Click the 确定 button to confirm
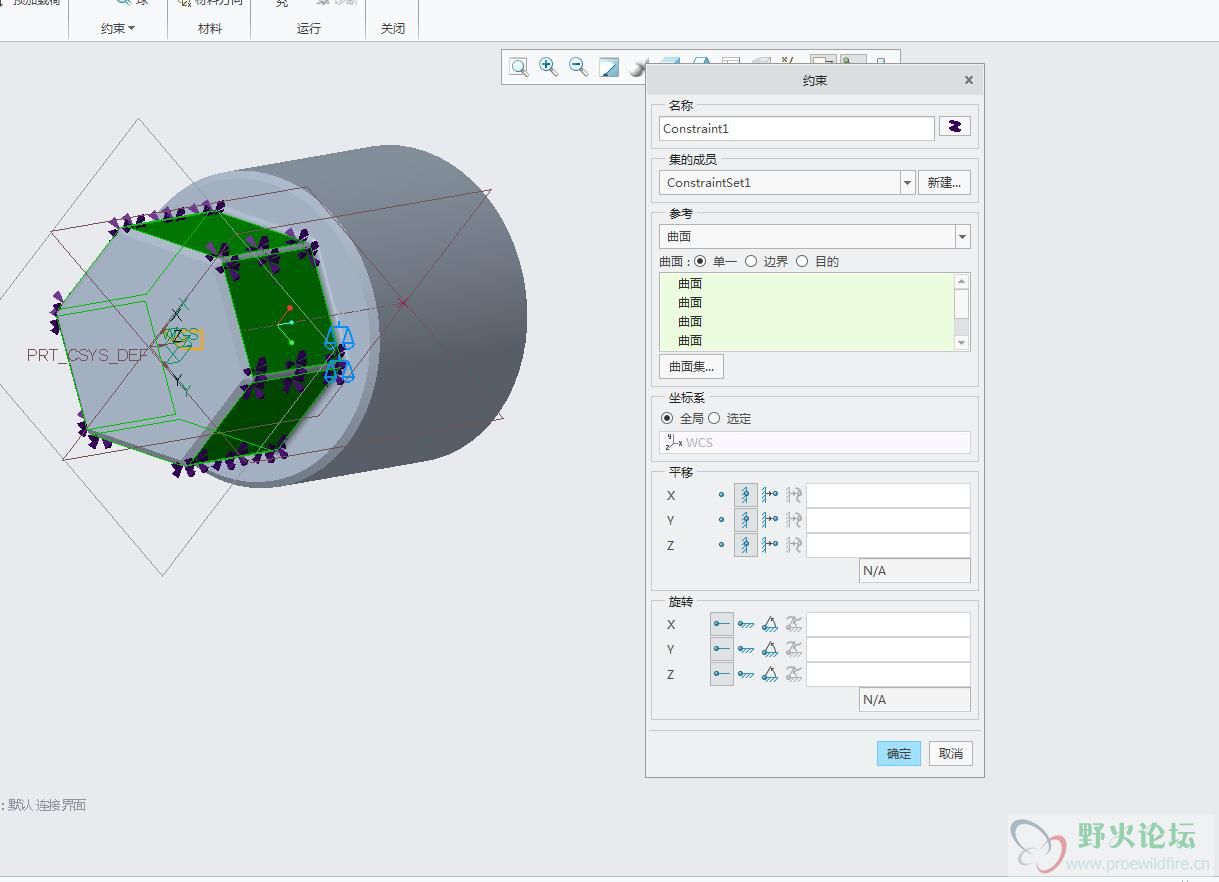Image resolution: width=1219 pixels, height=882 pixels. 898,753
